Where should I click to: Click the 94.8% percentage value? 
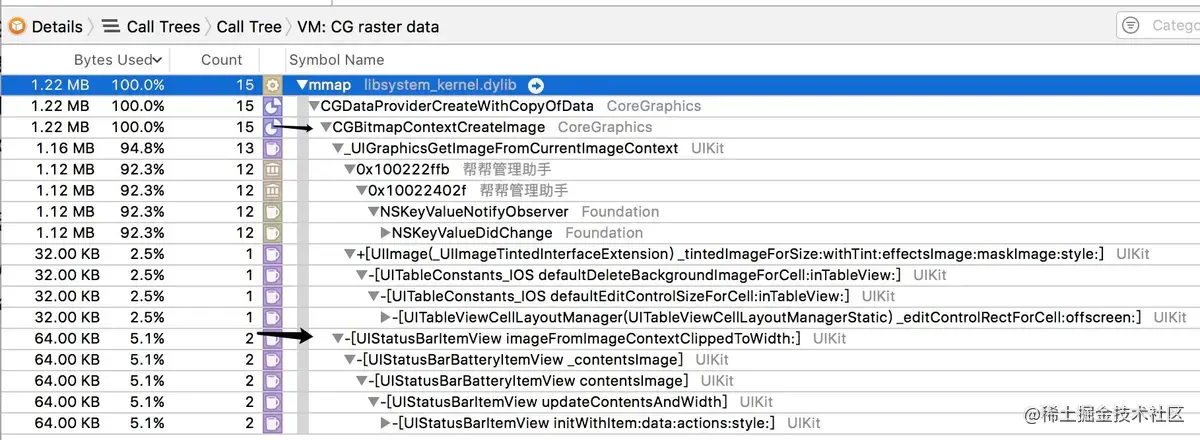pos(140,148)
